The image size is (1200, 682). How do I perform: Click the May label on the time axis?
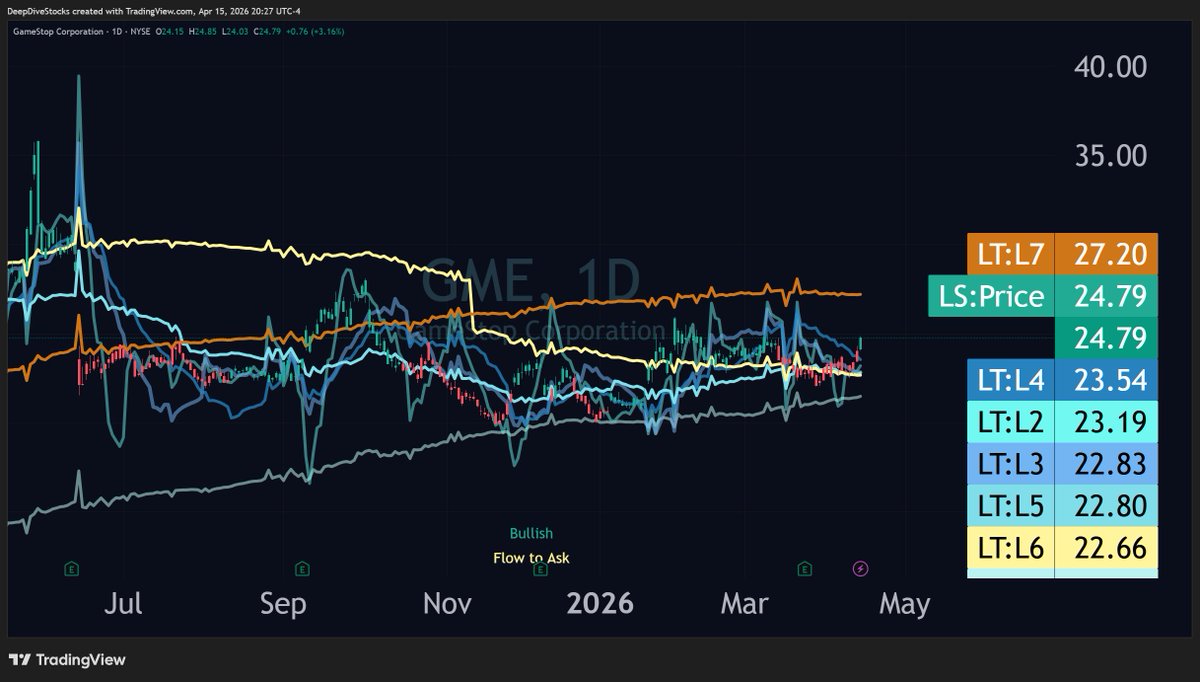coord(905,604)
